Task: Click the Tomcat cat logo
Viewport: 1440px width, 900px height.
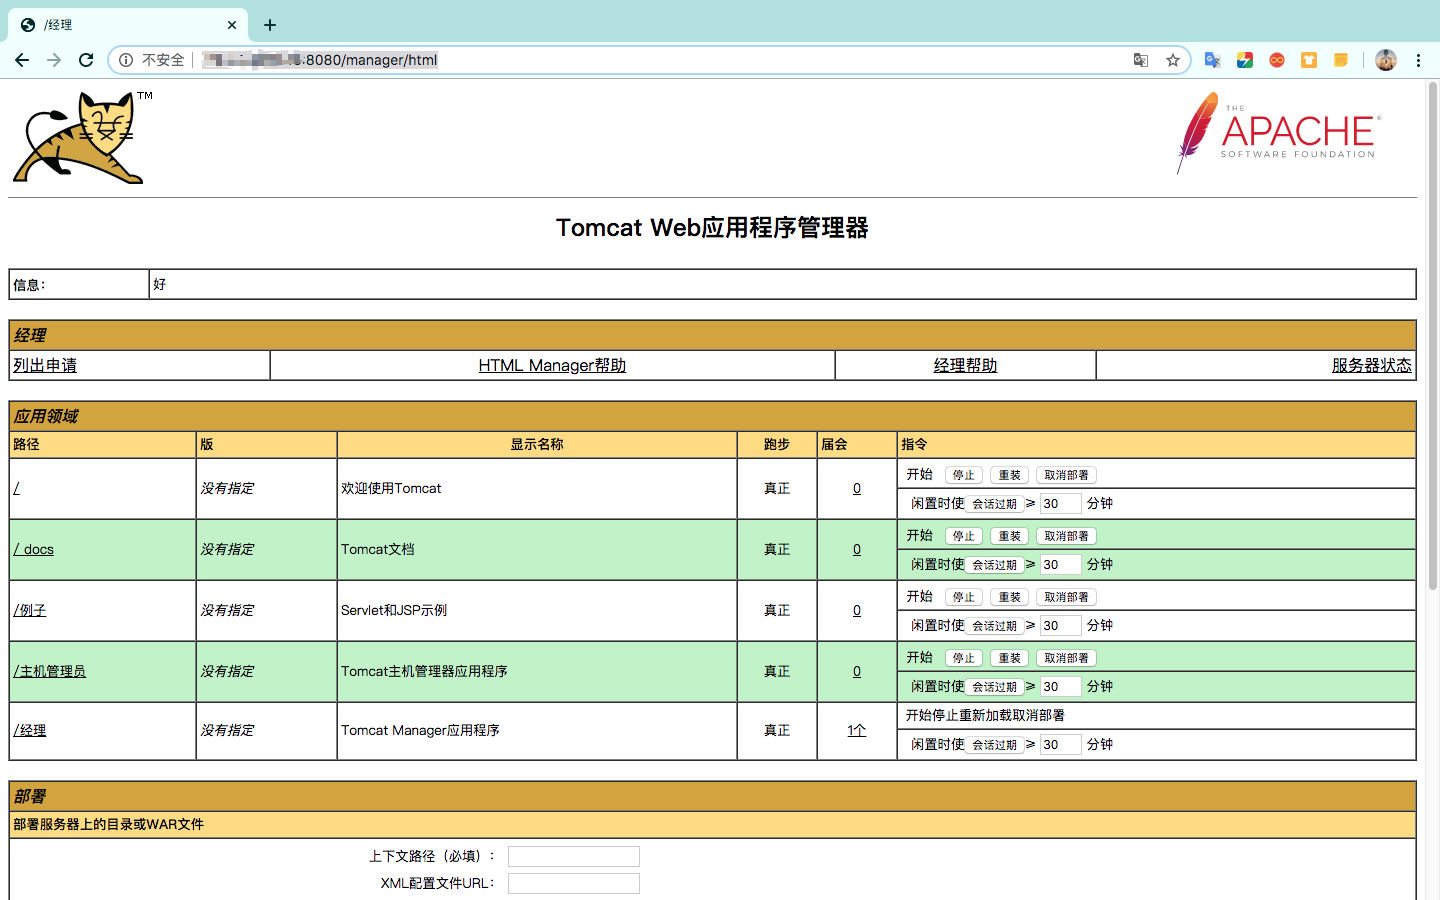Action: tap(80, 137)
